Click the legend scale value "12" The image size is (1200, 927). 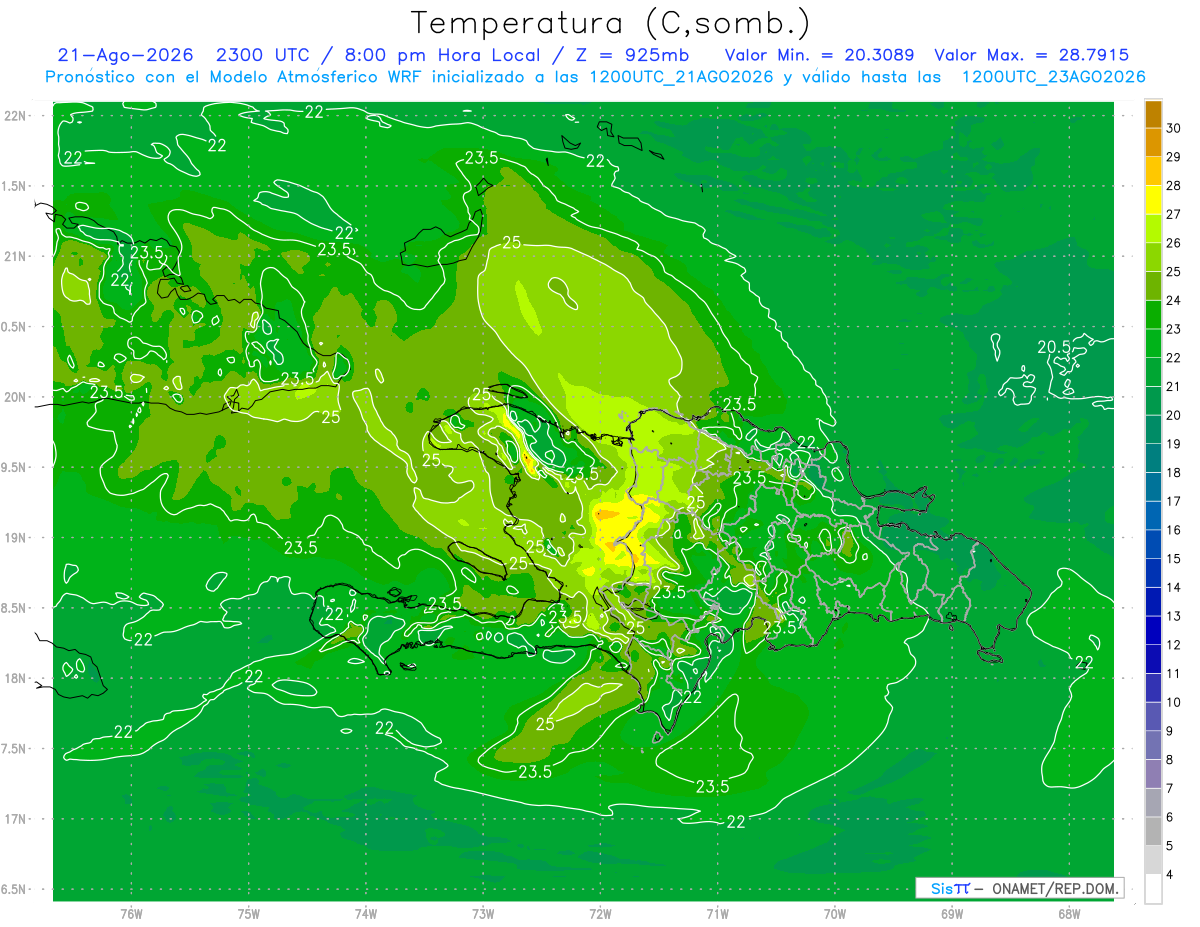1173,645
